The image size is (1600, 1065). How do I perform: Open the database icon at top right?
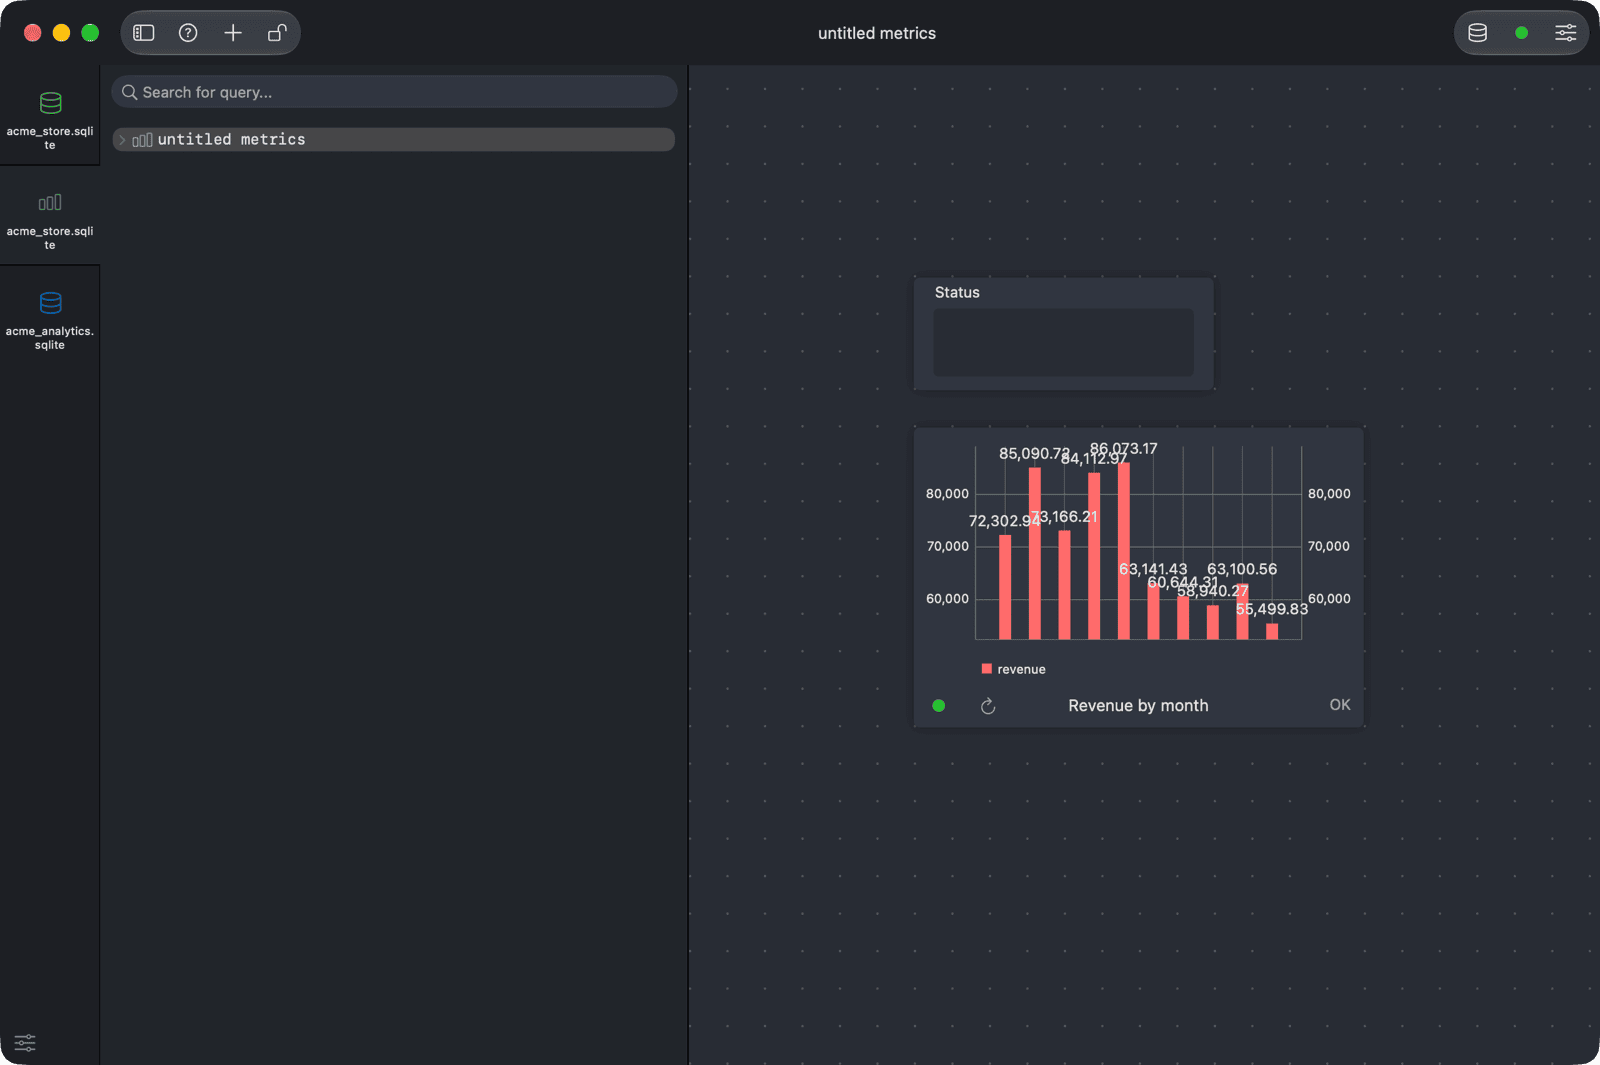[1477, 33]
